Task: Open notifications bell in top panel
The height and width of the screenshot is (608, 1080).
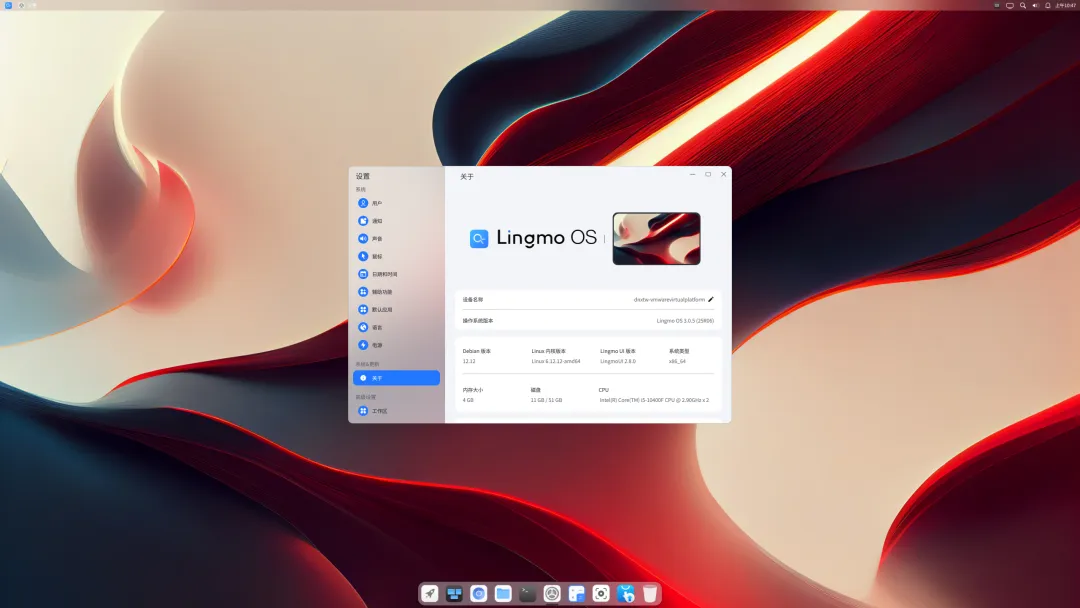Action: [1048, 5]
